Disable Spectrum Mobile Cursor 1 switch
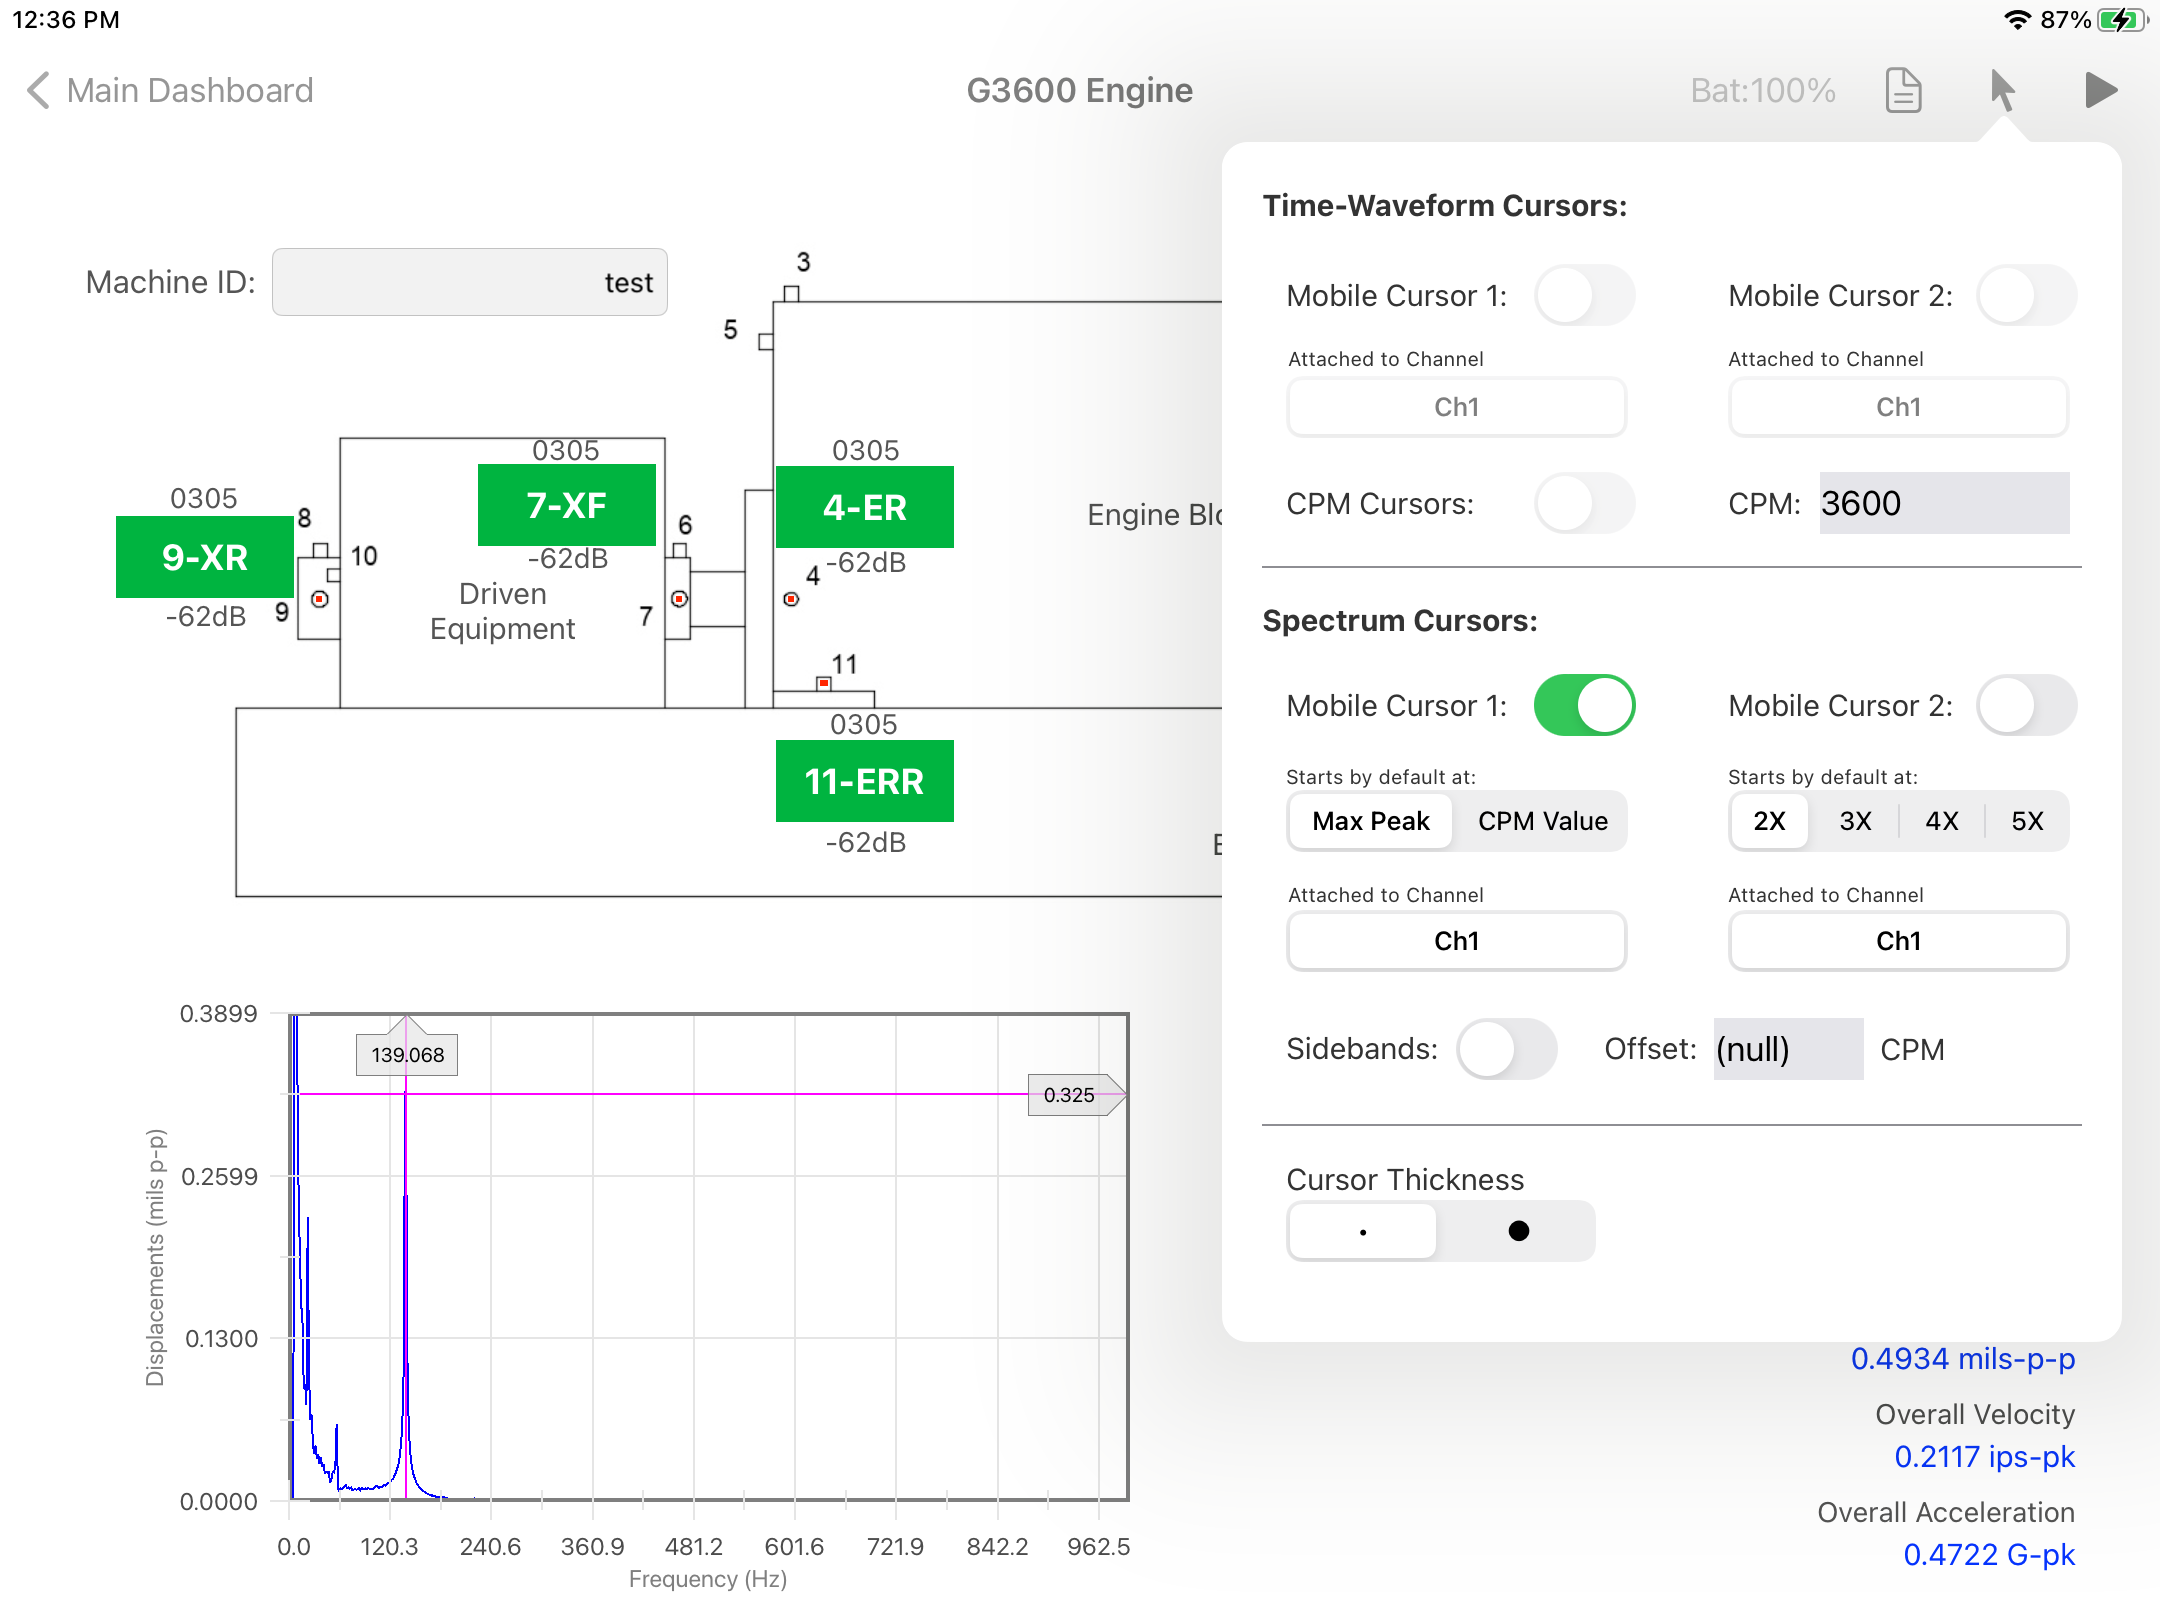The image size is (2160, 1620). (1585, 705)
